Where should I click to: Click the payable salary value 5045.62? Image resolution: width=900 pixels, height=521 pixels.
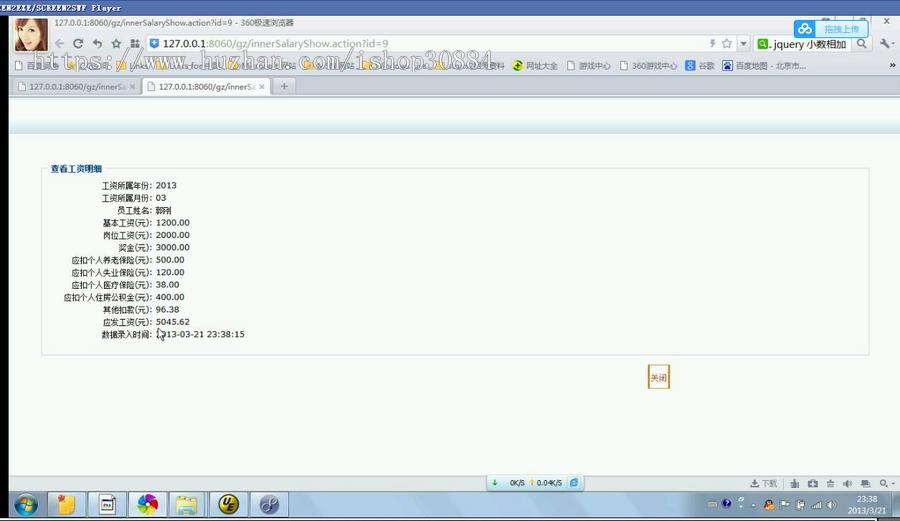coord(173,322)
